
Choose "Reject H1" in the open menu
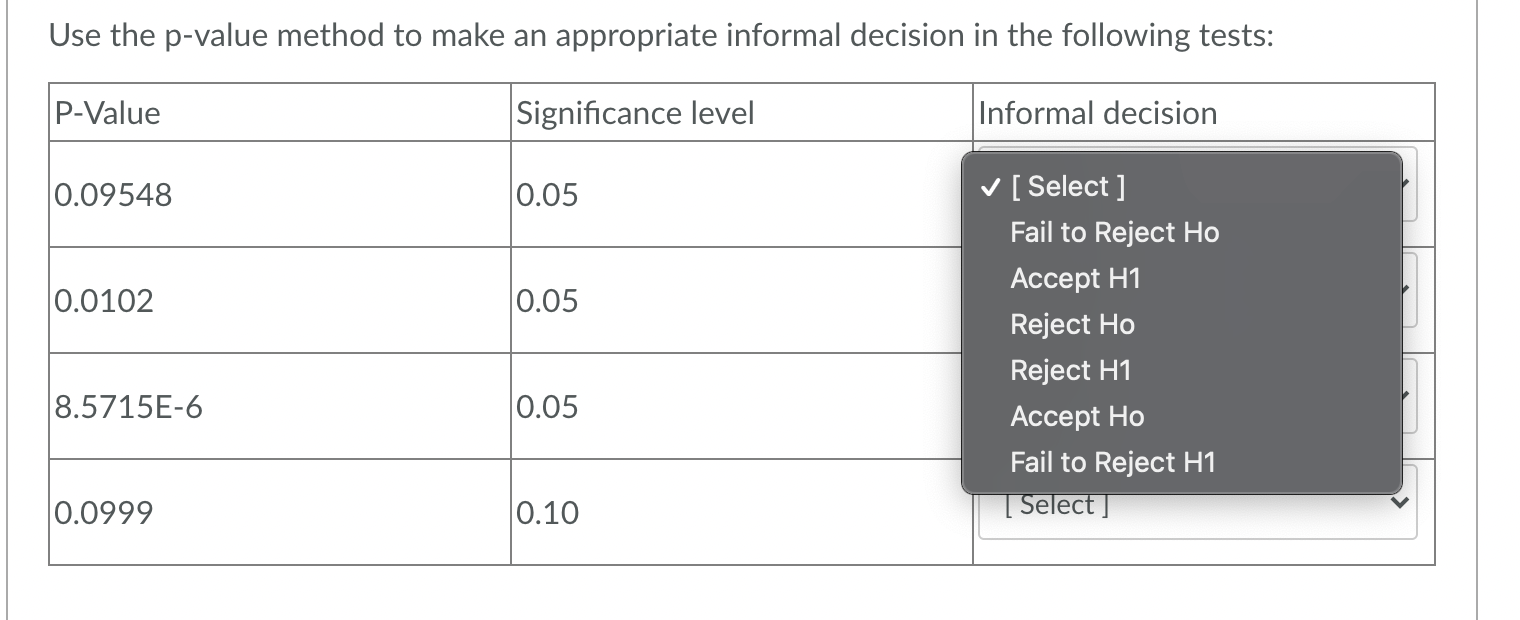(1070, 370)
